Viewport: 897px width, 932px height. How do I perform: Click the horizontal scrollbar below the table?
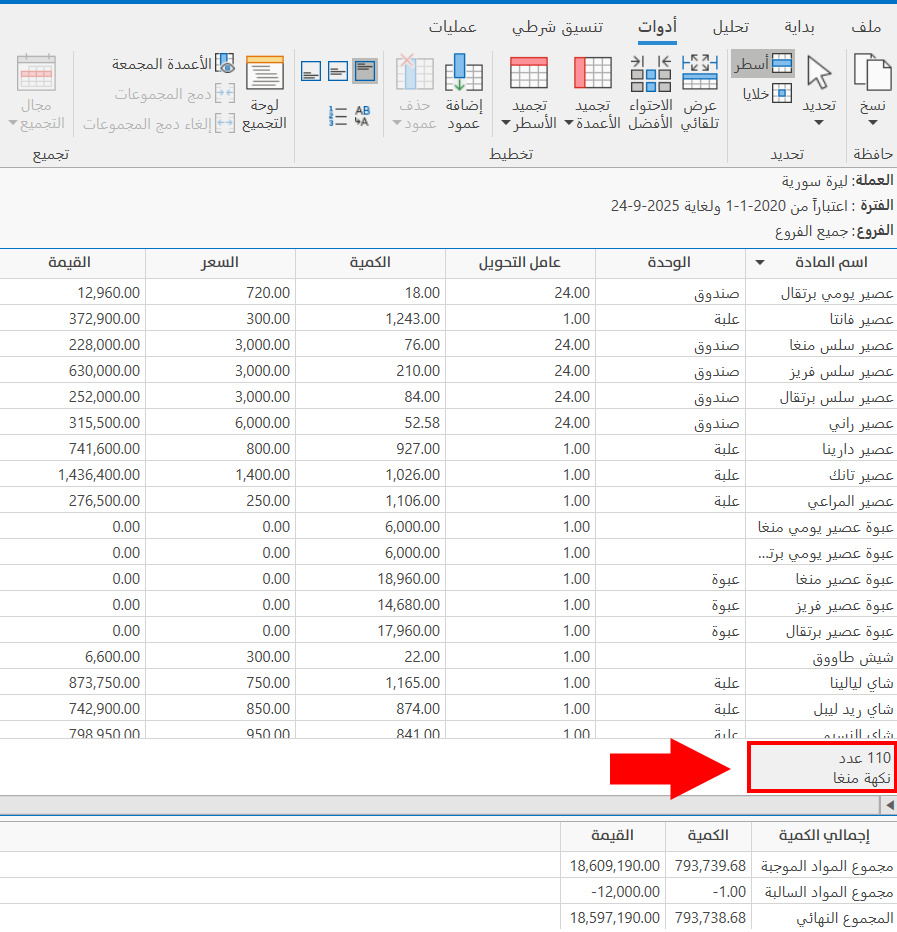pyautogui.click(x=440, y=805)
